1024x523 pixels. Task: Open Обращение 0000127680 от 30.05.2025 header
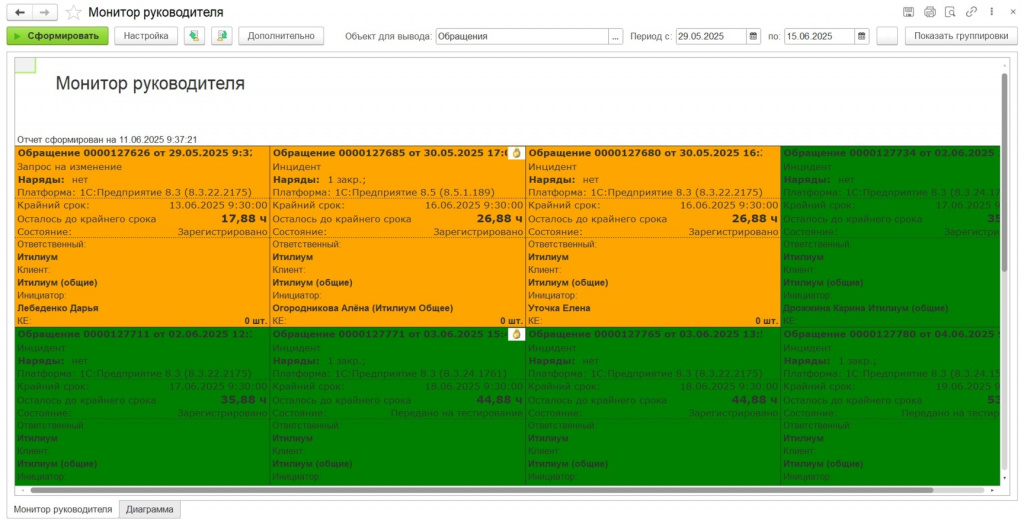coord(645,153)
